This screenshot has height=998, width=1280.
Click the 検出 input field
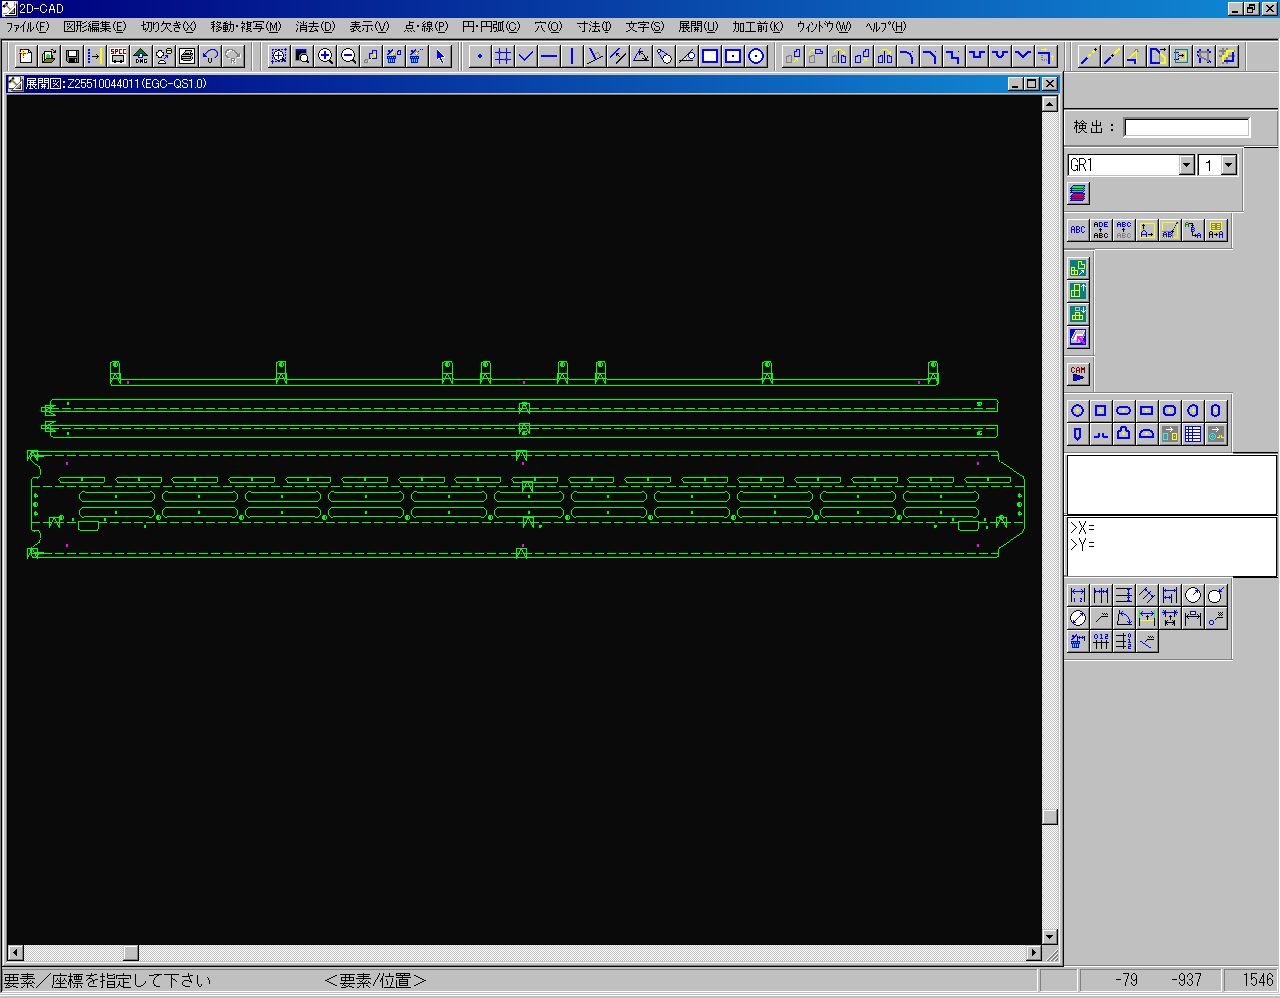pyautogui.click(x=1187, y=127)
